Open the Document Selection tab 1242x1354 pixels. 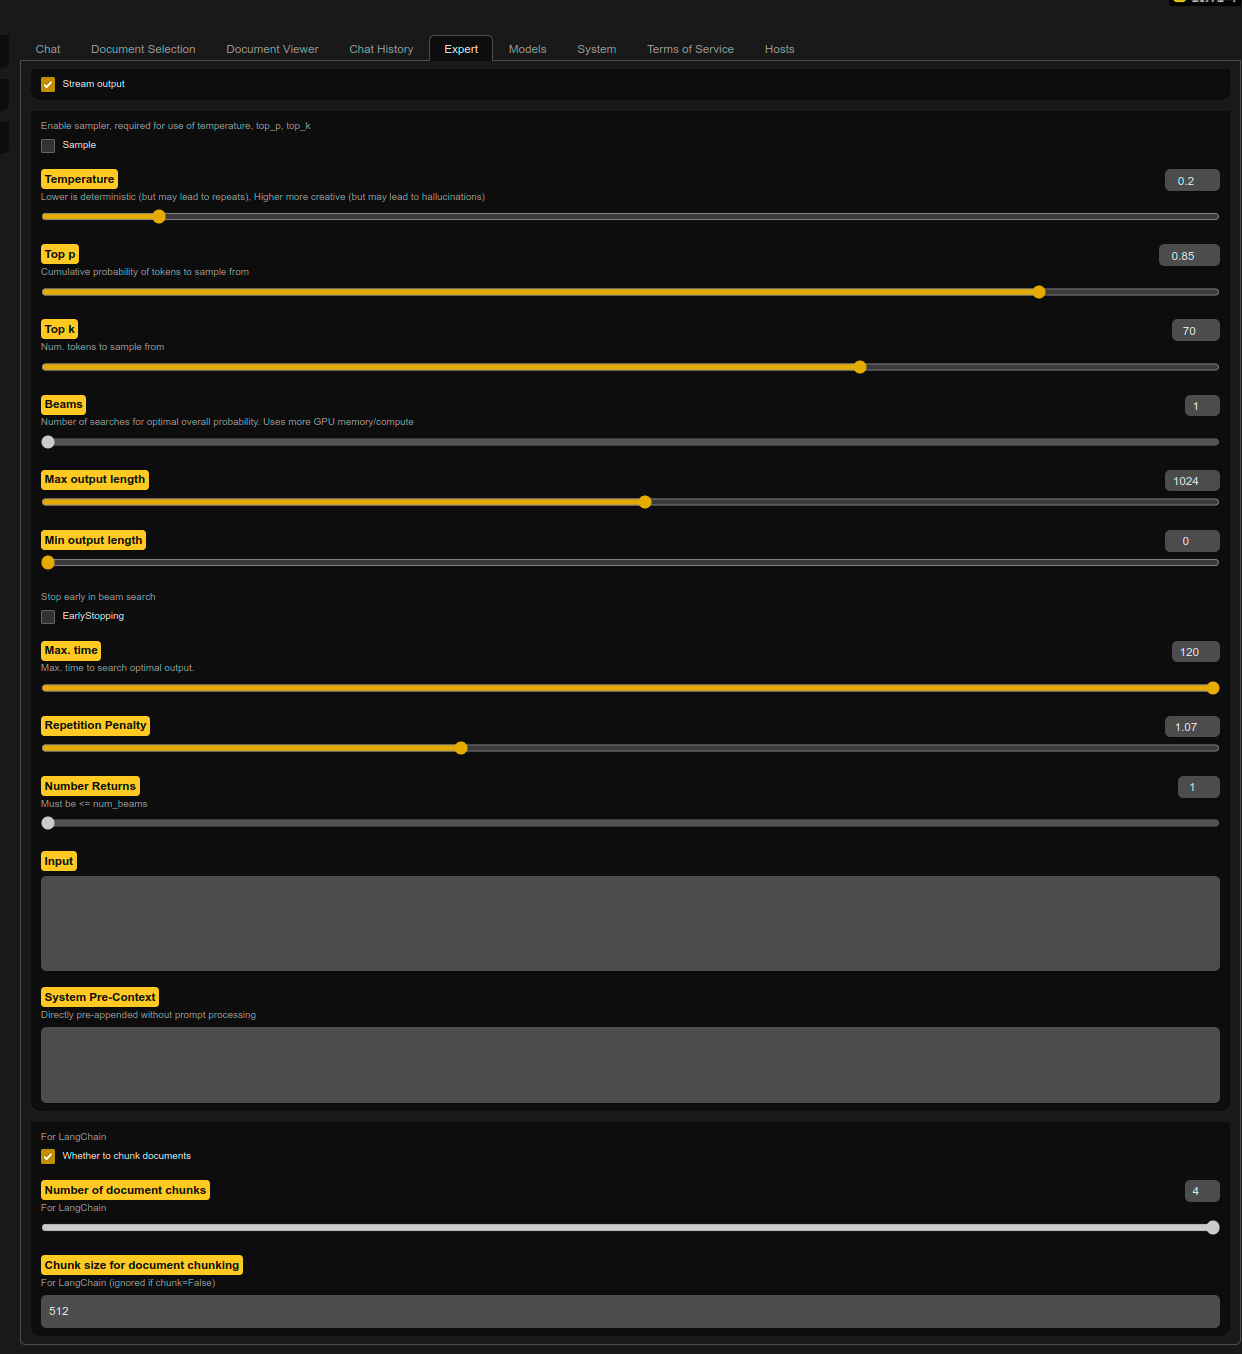[x=143, y=48]
